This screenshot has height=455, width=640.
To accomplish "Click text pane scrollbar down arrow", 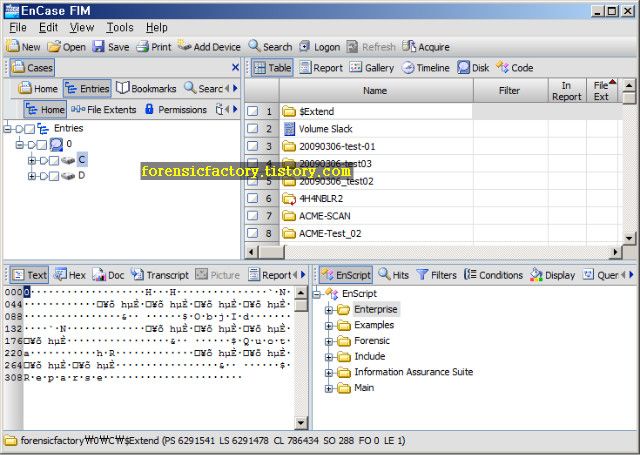I will coord(301,423).
